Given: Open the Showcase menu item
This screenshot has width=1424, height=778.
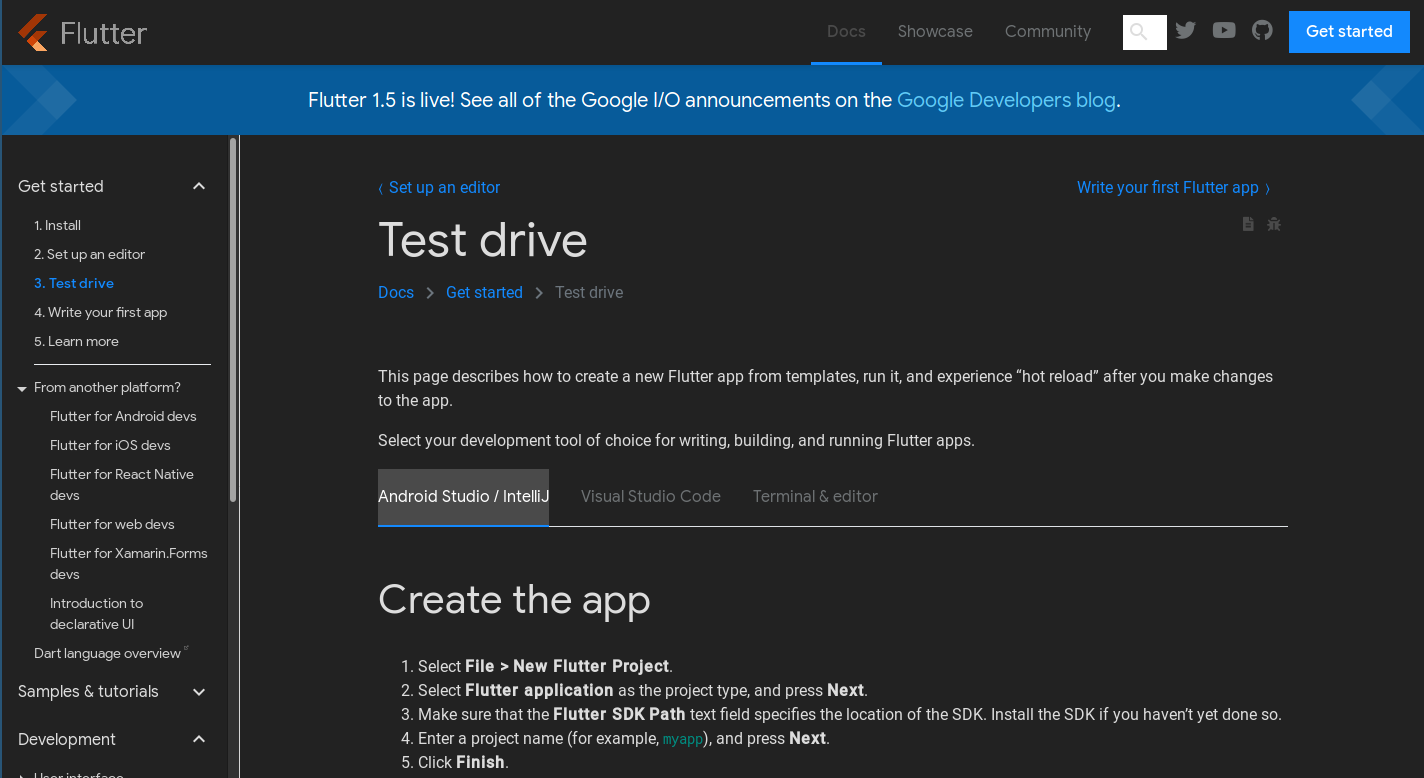Looking at the screenshot, I should 935,32.
